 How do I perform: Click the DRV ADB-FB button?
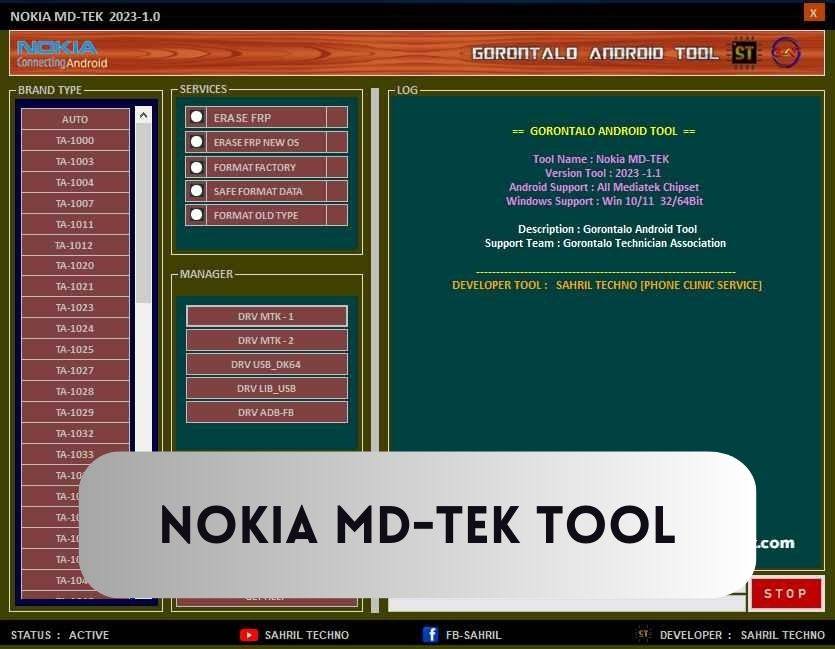pos(266,412)
